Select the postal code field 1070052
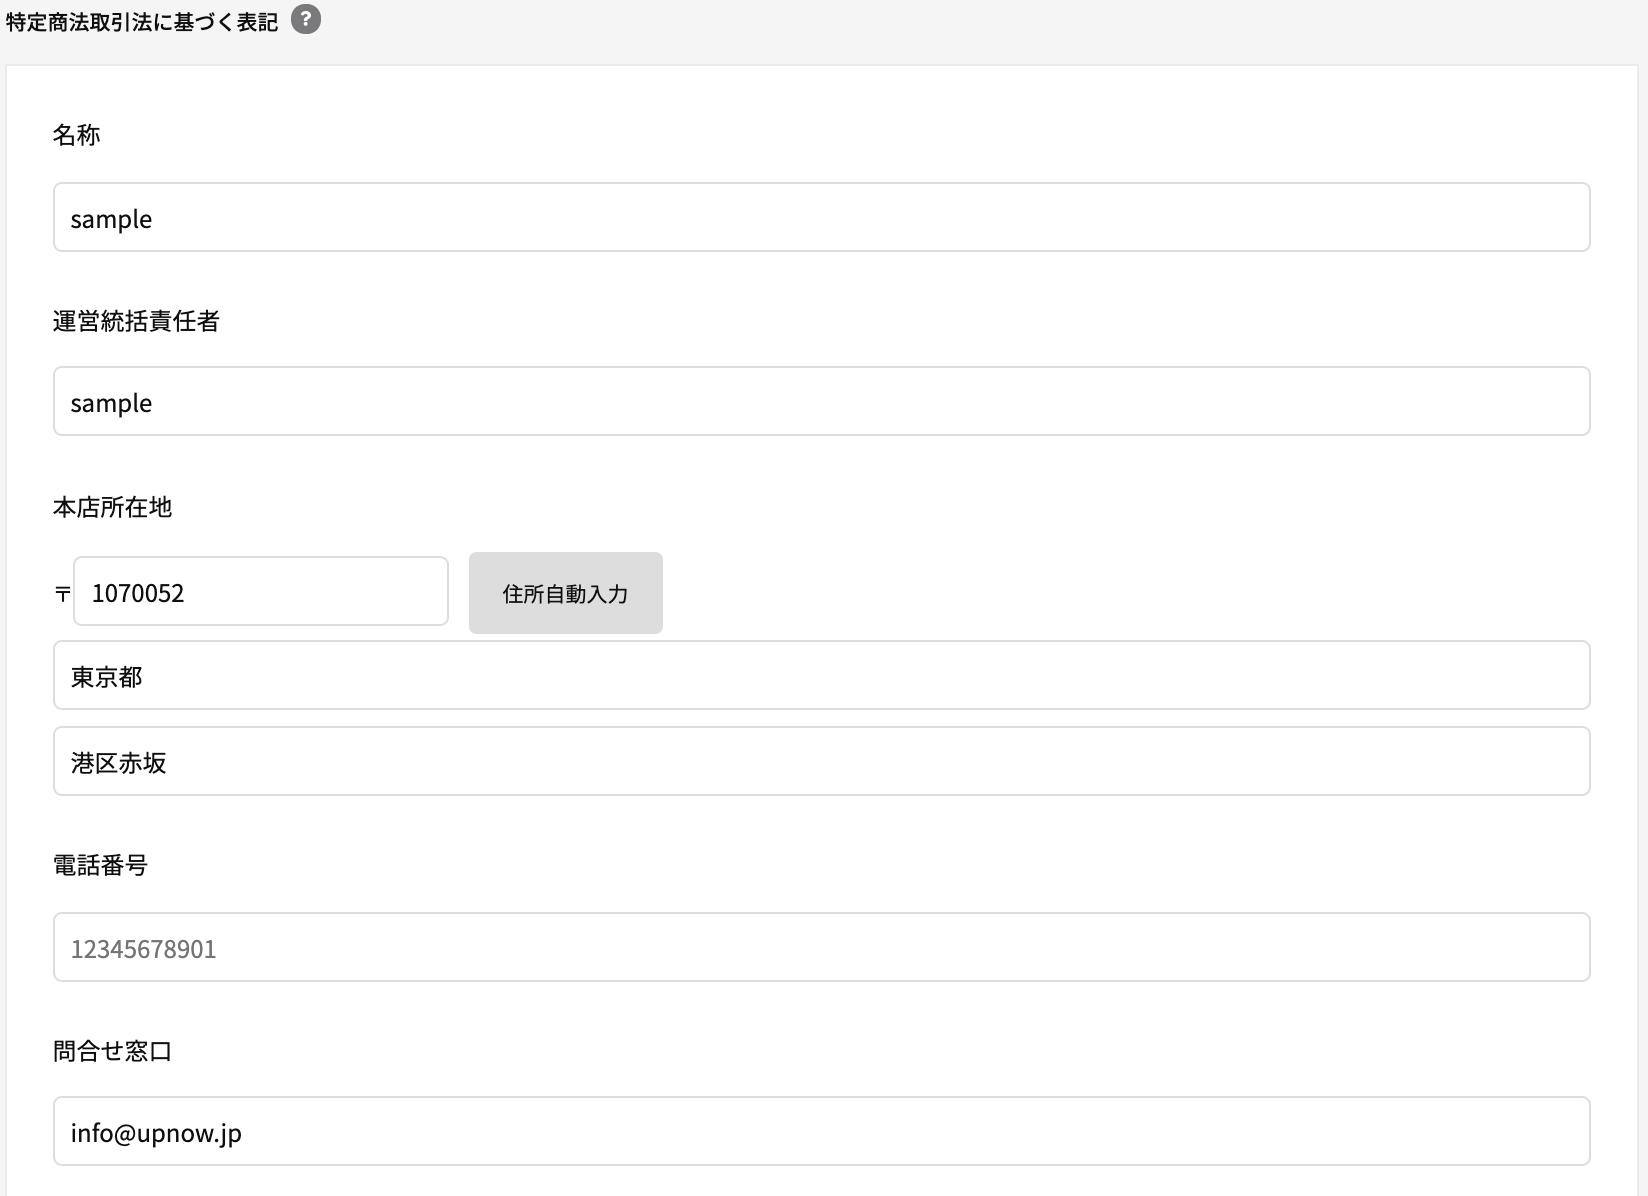Image resolution: width=1648 pixels, height=1196 pixels. 260,591
